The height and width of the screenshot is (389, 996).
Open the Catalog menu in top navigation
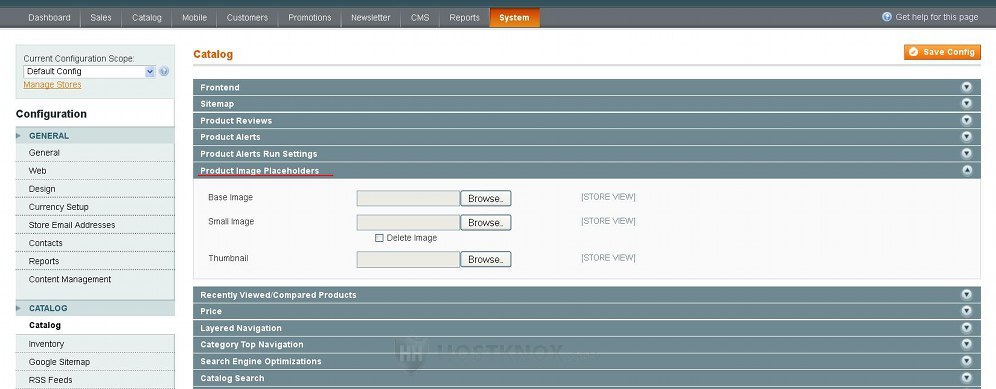tap(147, 18)
